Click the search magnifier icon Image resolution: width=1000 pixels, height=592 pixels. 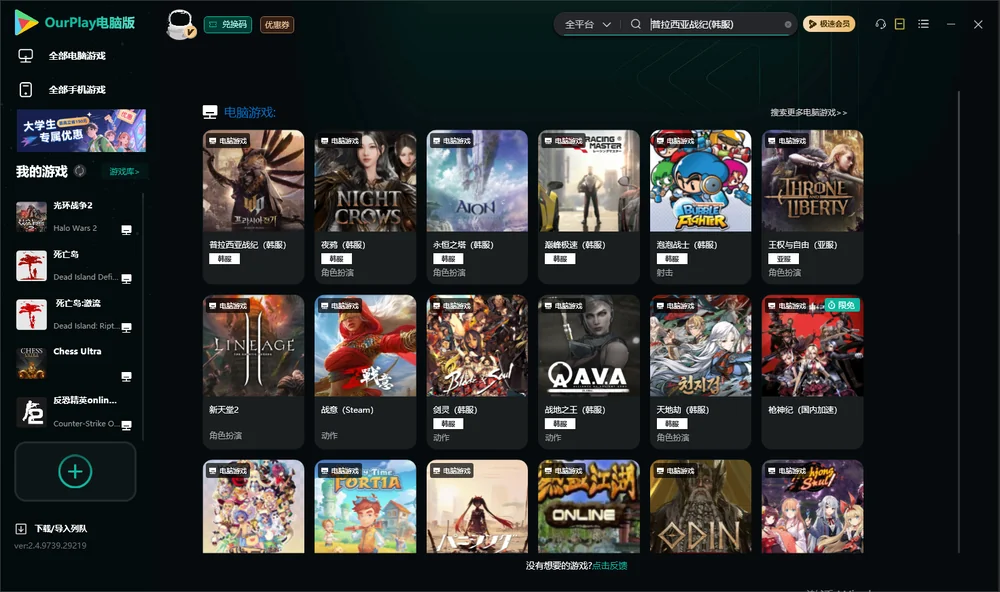point(636,24)
